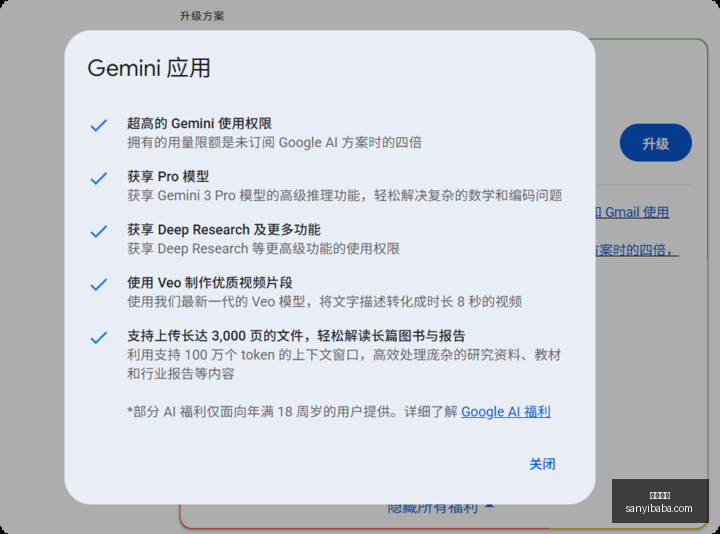Open the Gmail 使用 link in background page
The height and width of the screenshot is (534, 720).
tap(632, 212)
